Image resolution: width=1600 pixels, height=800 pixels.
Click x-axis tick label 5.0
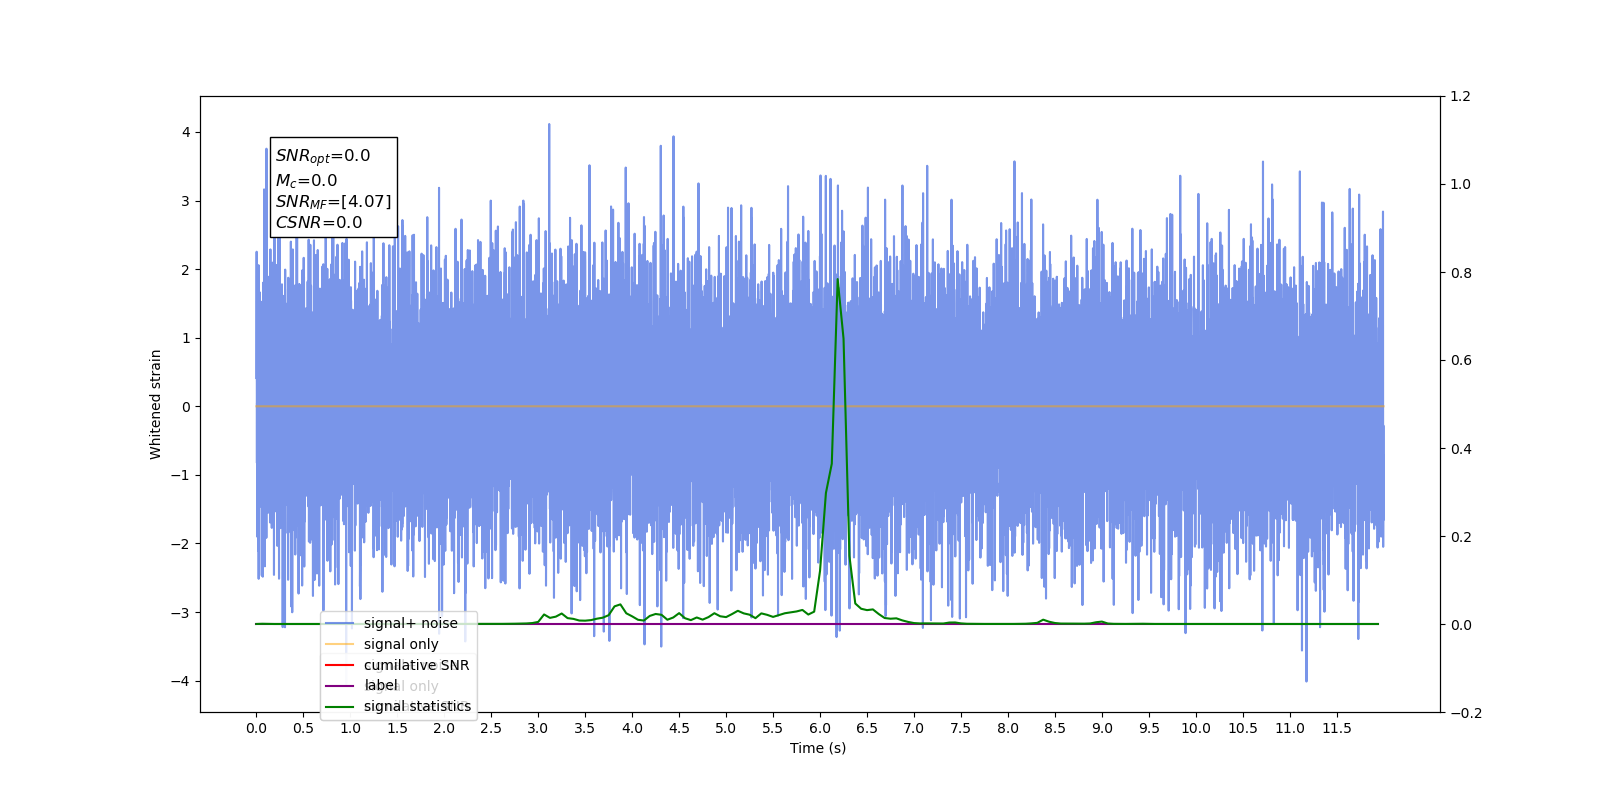tap(726, 728)
